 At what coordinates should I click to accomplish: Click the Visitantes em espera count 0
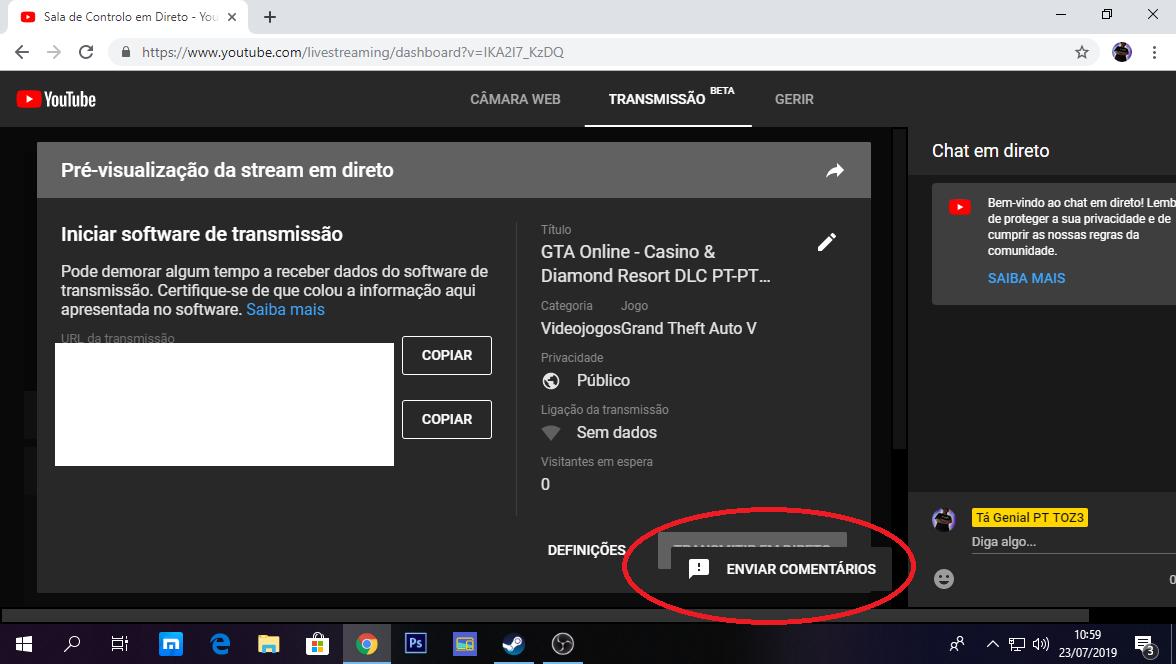[545, 485]
